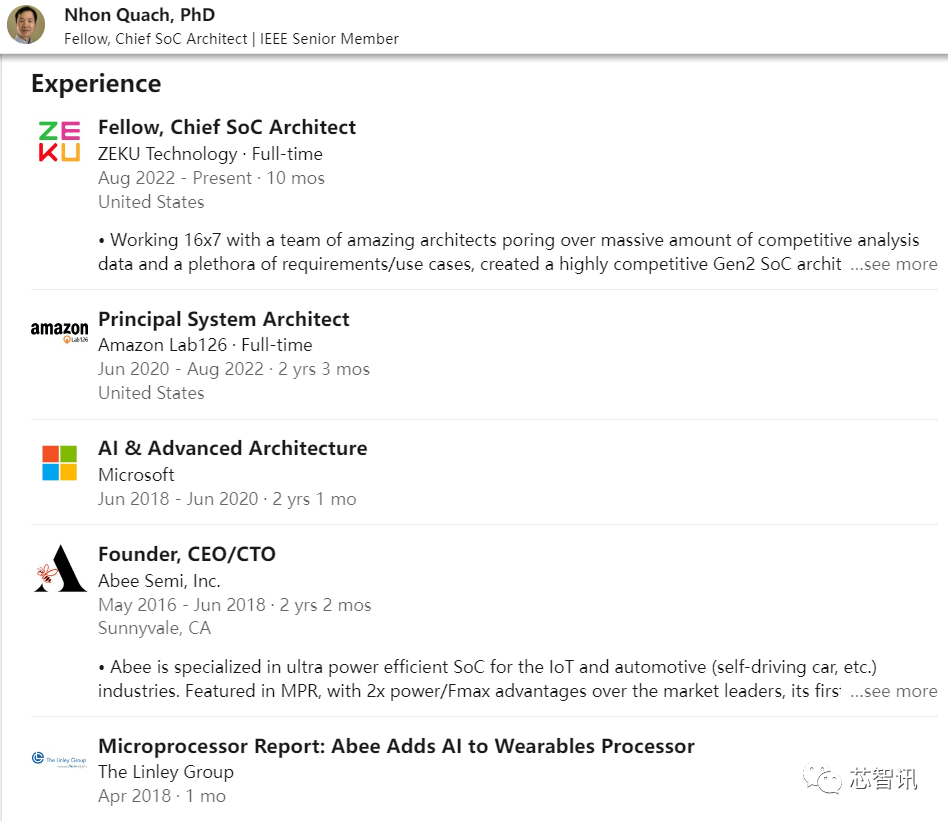
Task: Click the WeChat watermark icon
Action: 822,778
